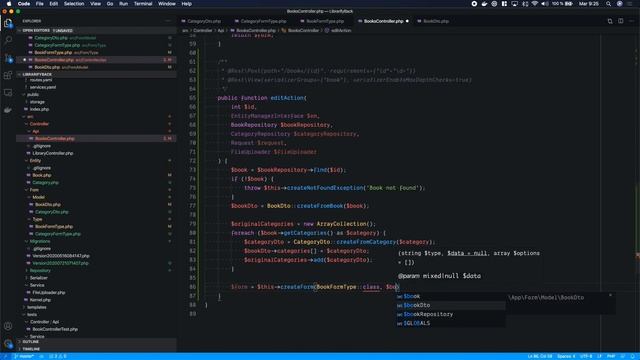Open the Remote Explorer view
The width and height of the screenshot is (640, 360).
[8, 93]
